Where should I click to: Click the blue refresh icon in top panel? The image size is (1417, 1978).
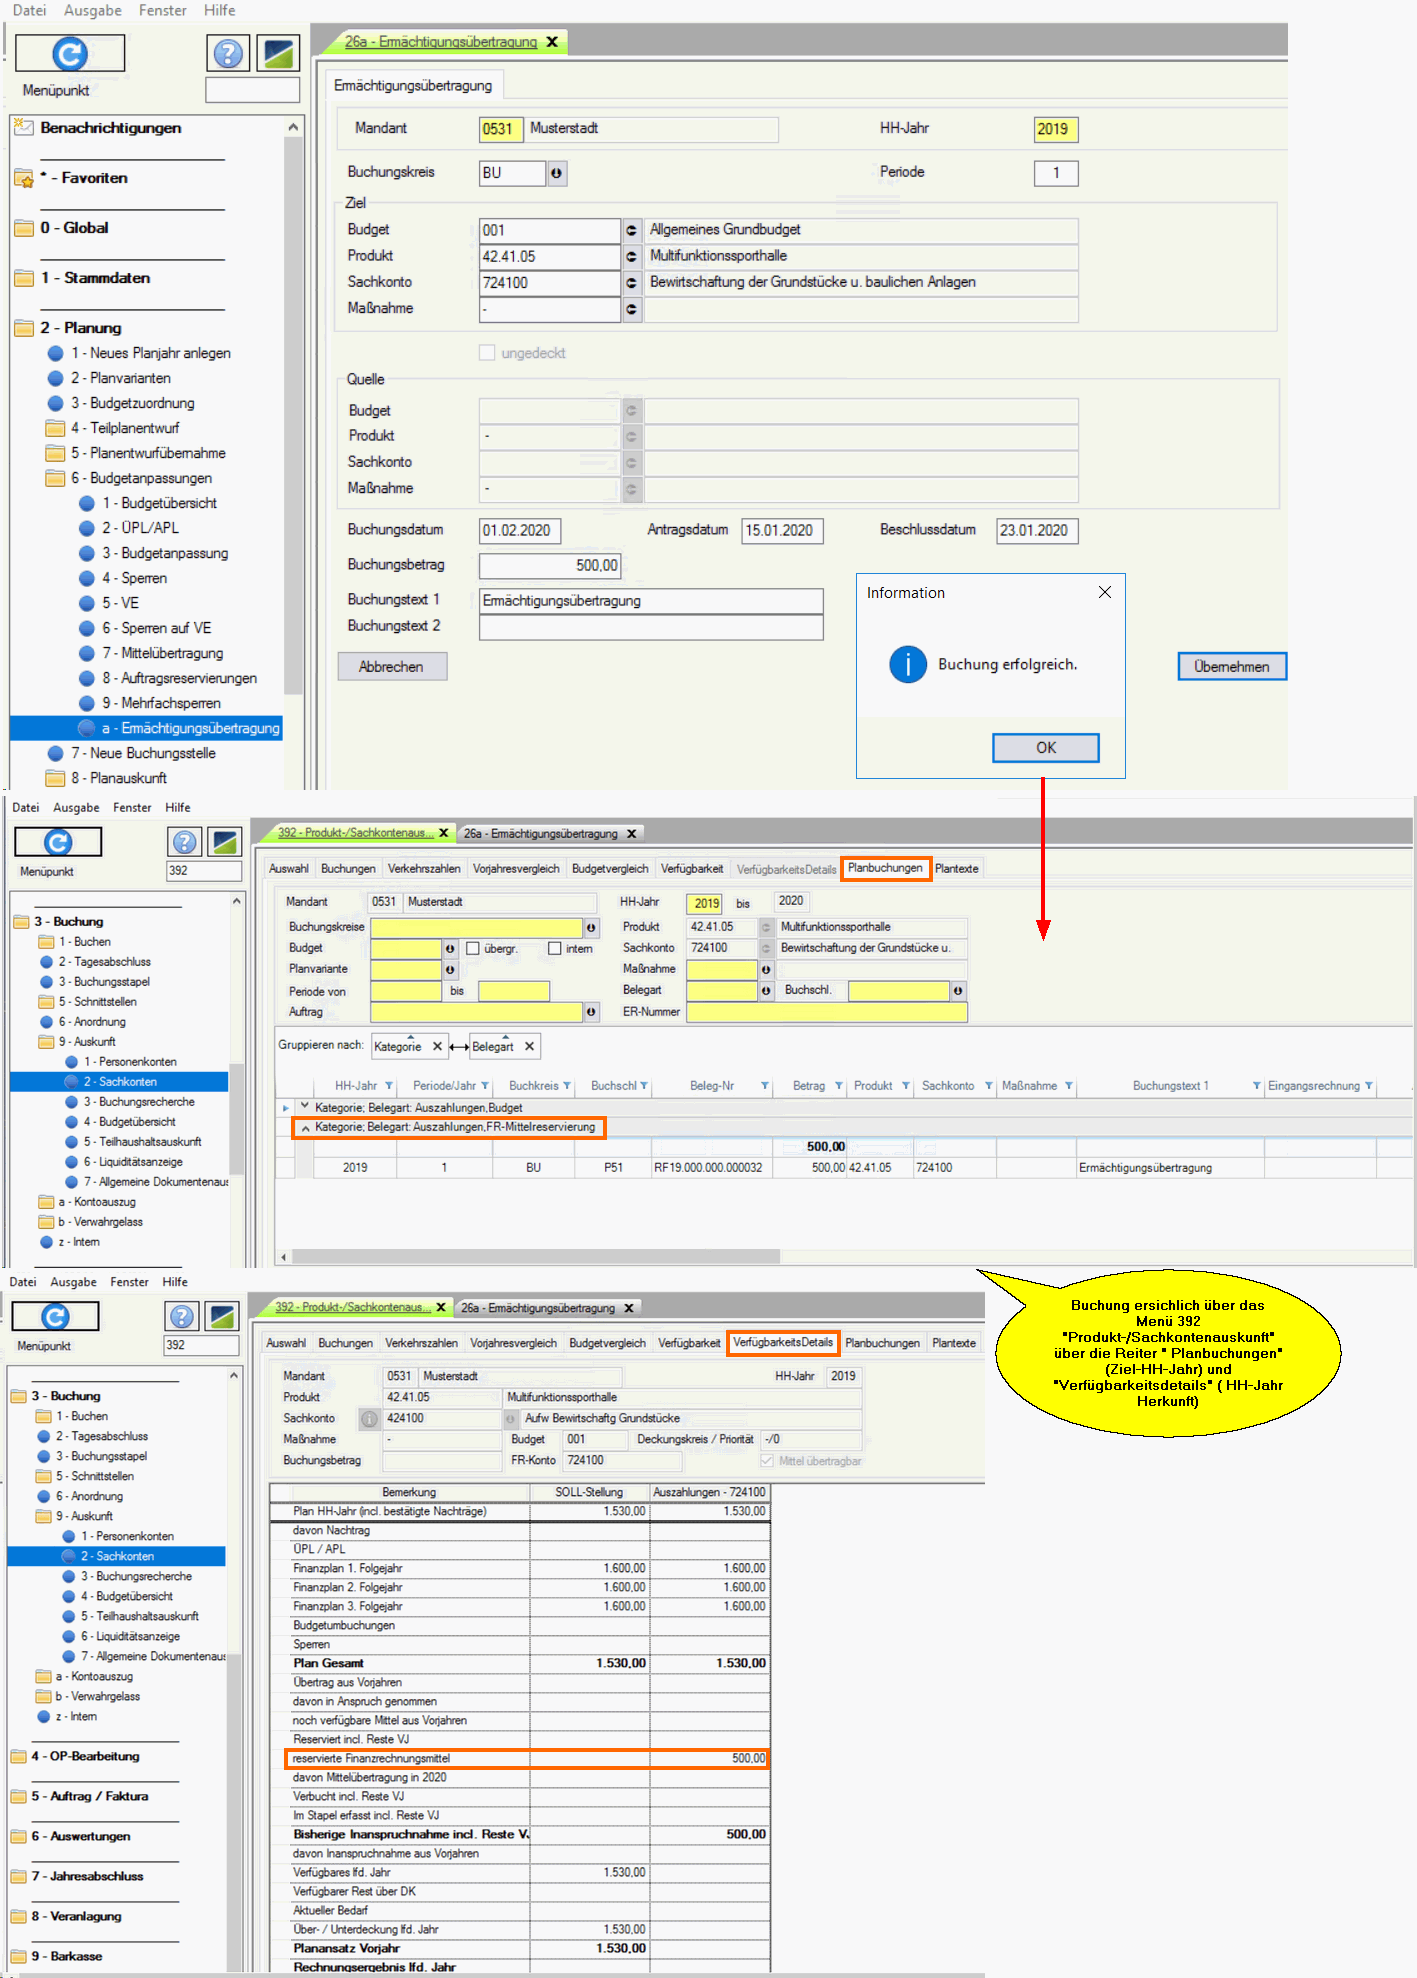pyautogui.click(x=70, y=53)
